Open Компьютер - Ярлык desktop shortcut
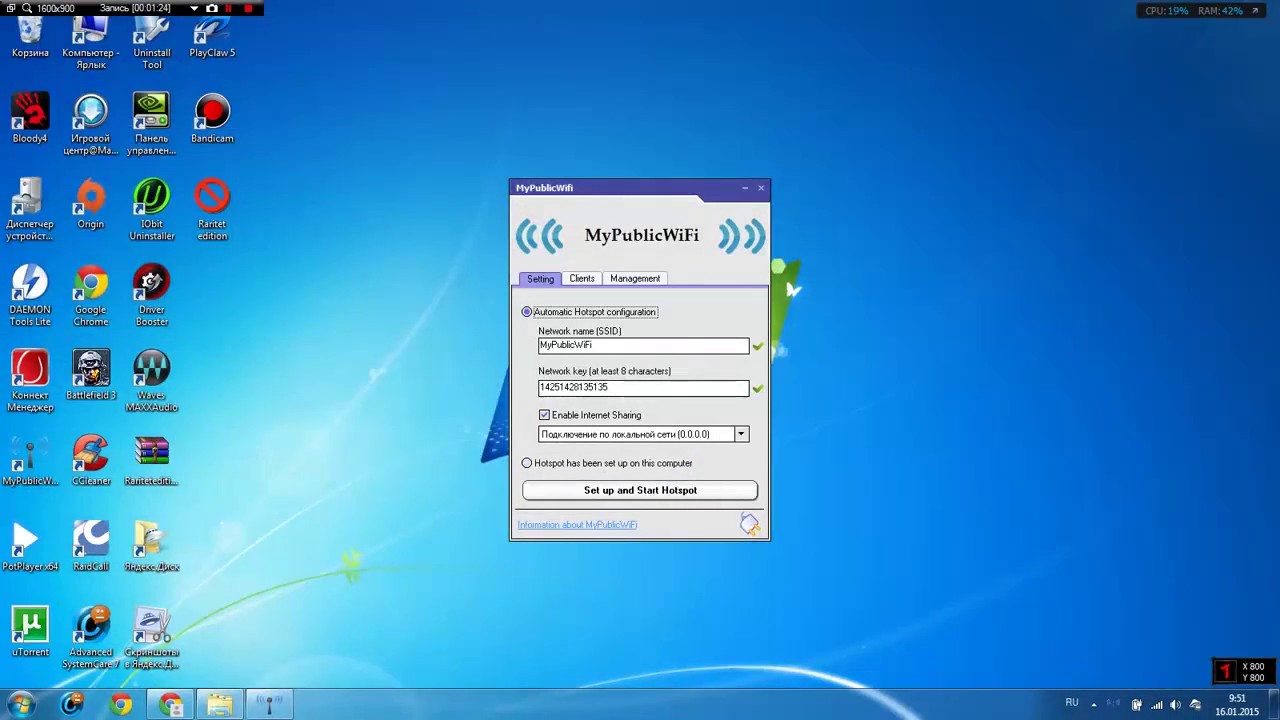 tap(91, 41)
